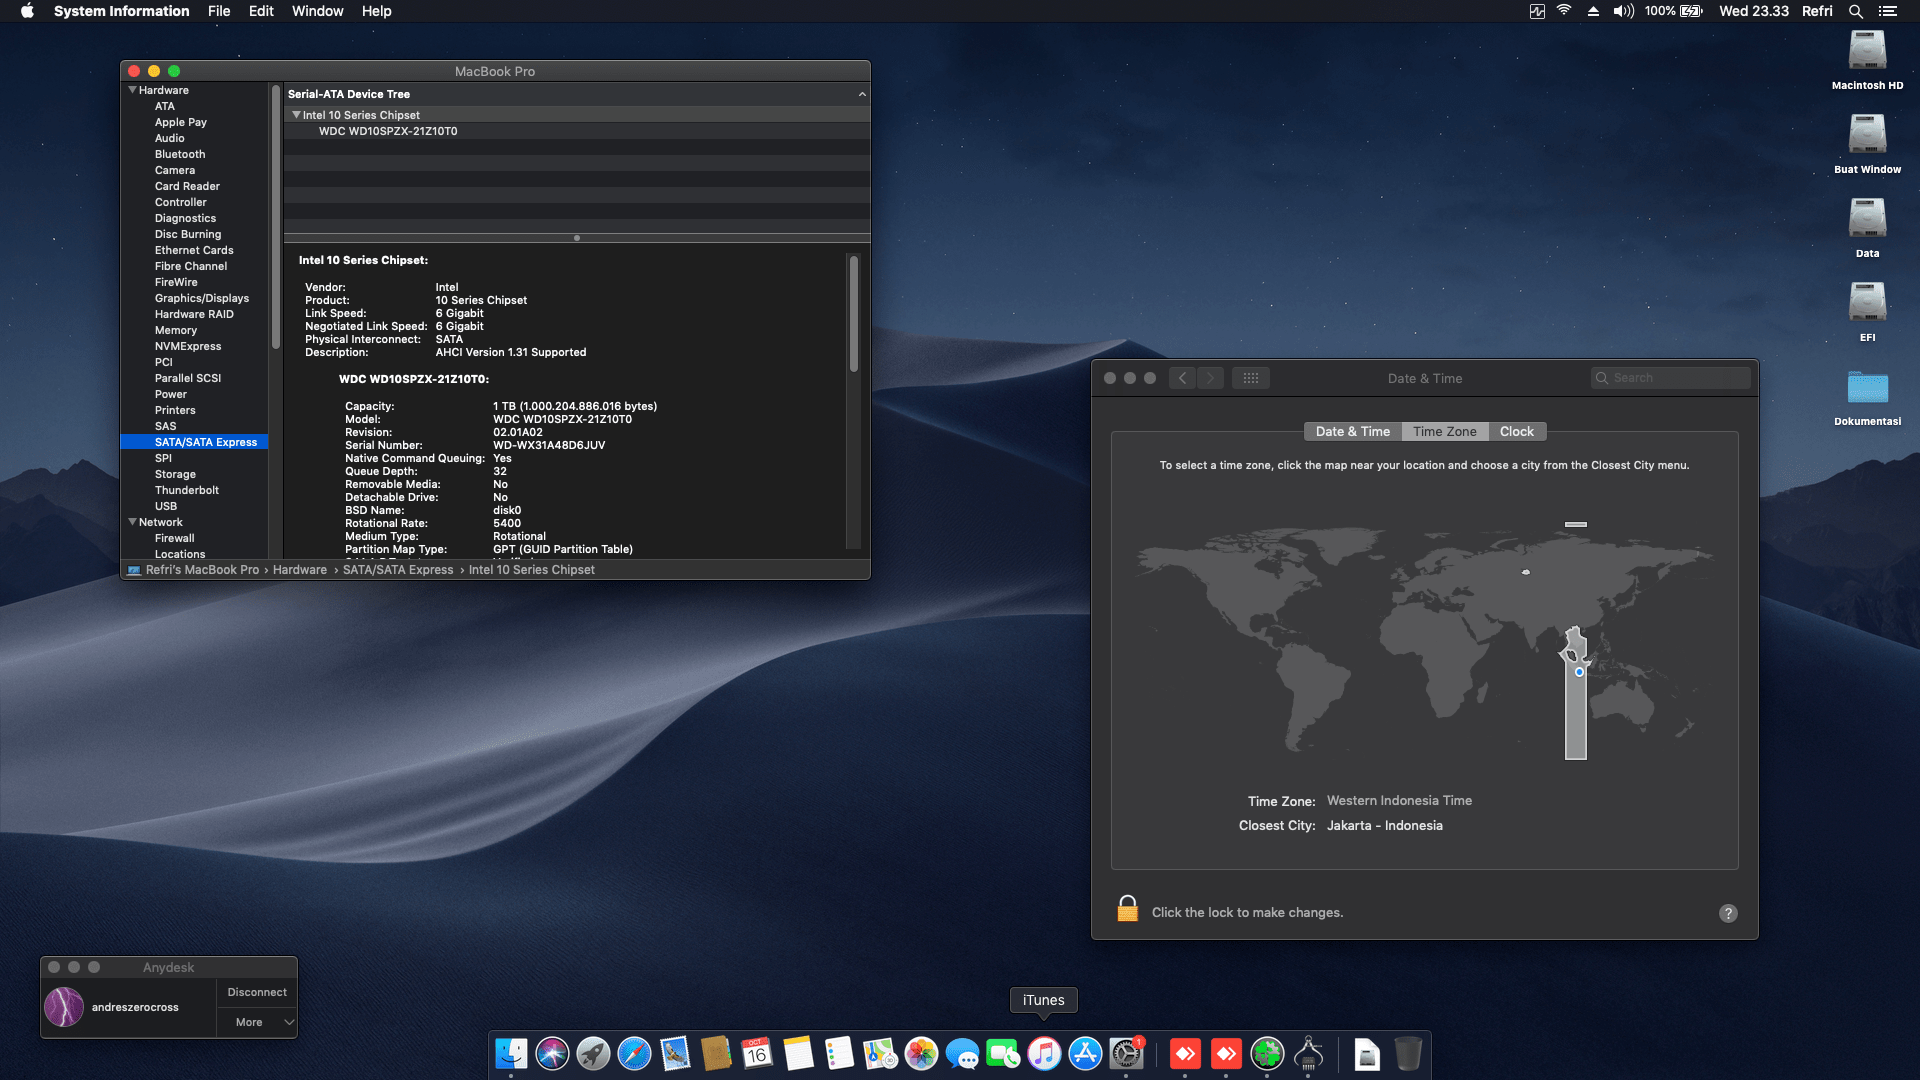
Task: Open Photos app in dock
Action: [921, 1053]
